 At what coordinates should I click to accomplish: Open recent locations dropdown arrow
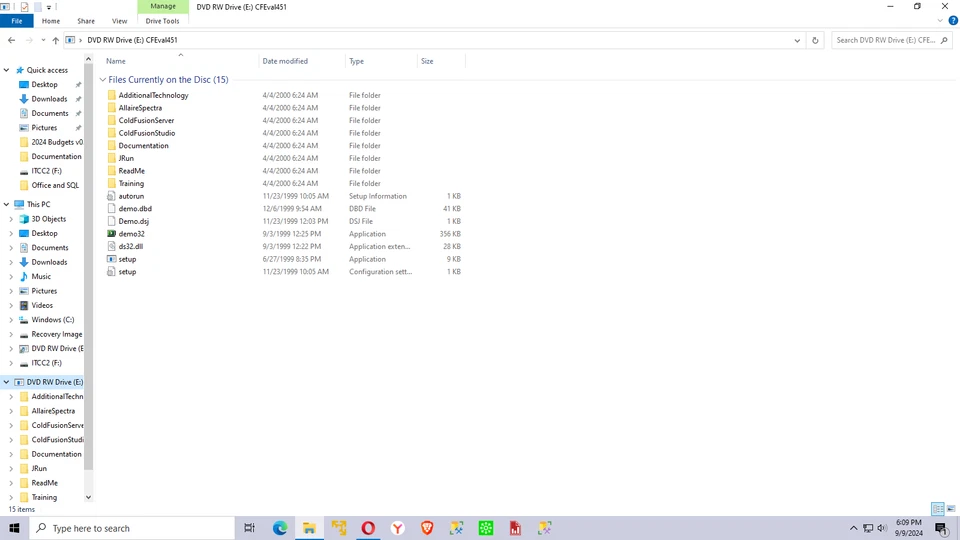[43, 40]
